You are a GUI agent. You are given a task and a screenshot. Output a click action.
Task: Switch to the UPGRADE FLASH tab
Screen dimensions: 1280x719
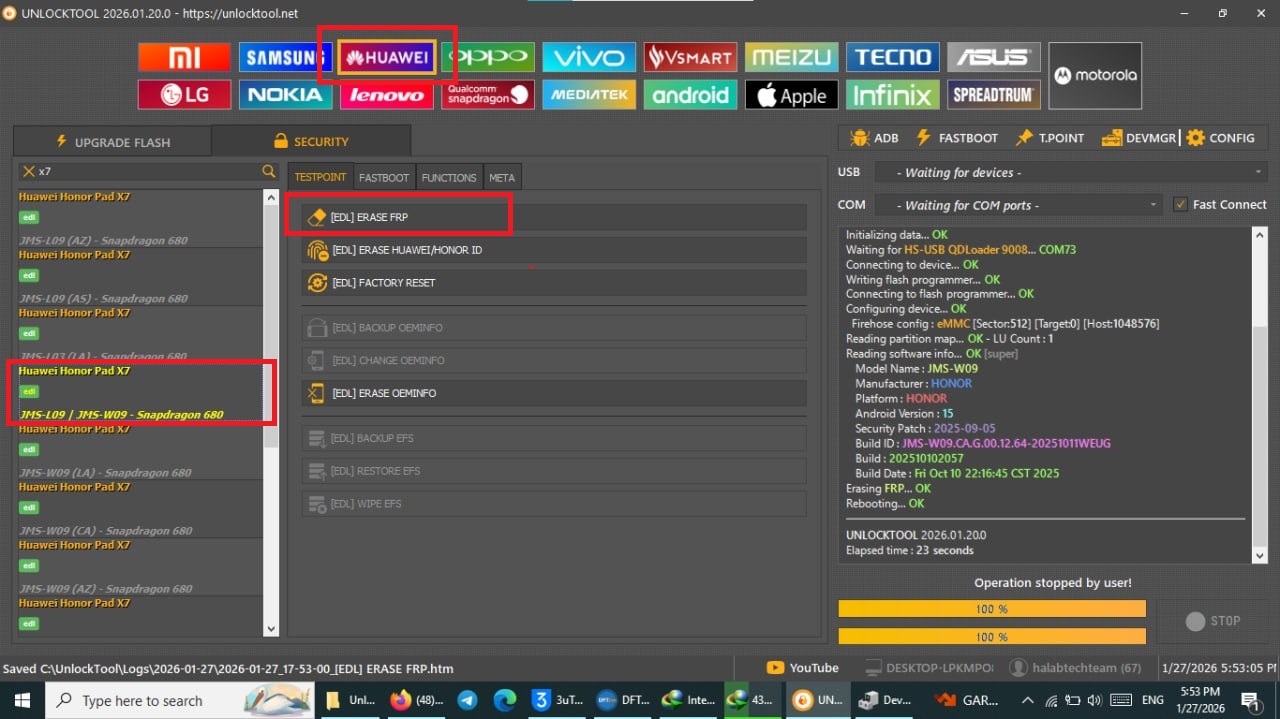[112, 141]
